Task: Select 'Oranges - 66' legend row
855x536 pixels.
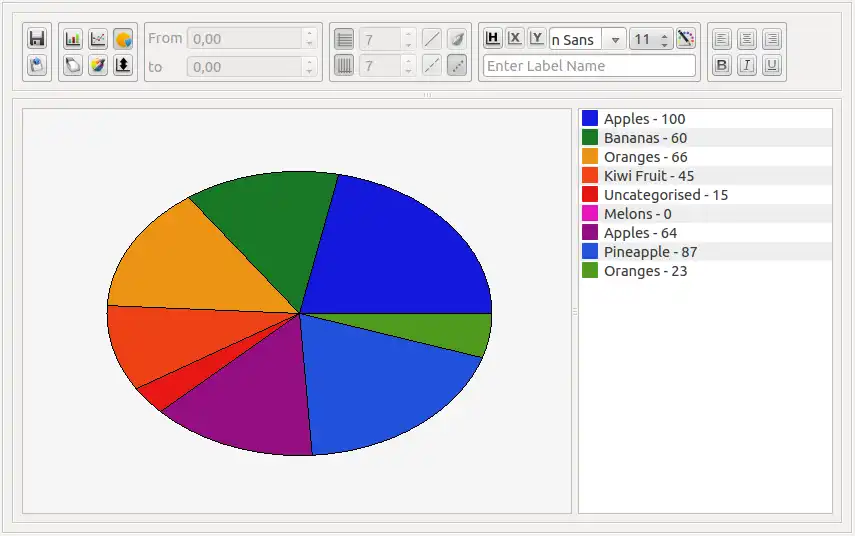Action: 706,157
